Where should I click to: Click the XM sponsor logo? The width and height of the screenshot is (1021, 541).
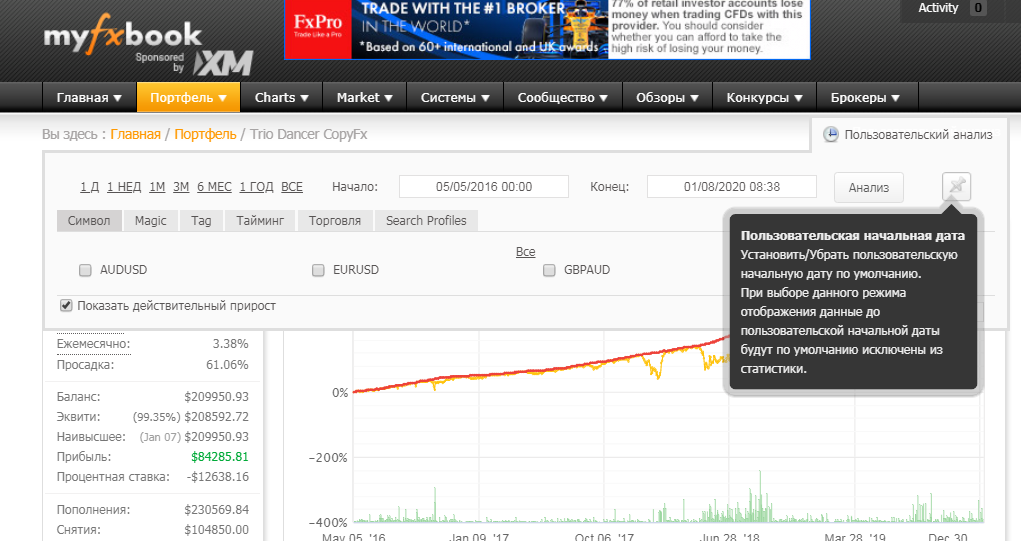click(223, 64)
